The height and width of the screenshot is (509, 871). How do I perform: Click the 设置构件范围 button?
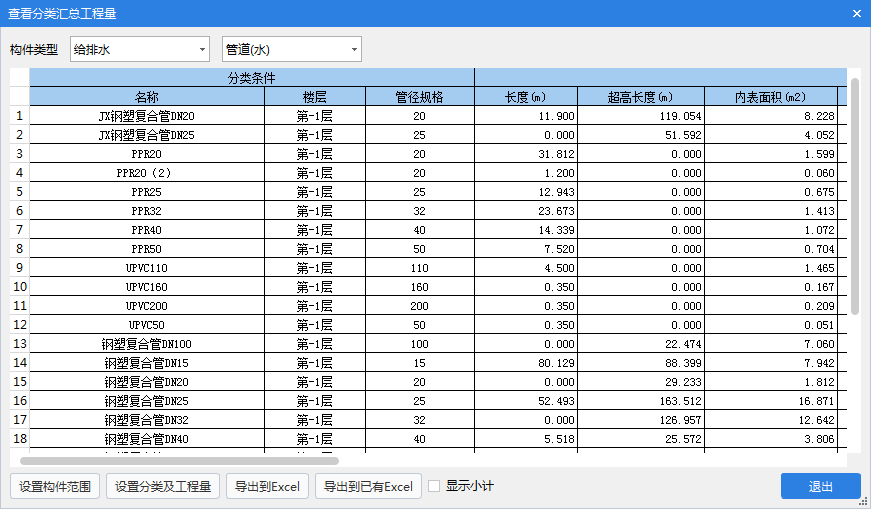coord(55,487)
